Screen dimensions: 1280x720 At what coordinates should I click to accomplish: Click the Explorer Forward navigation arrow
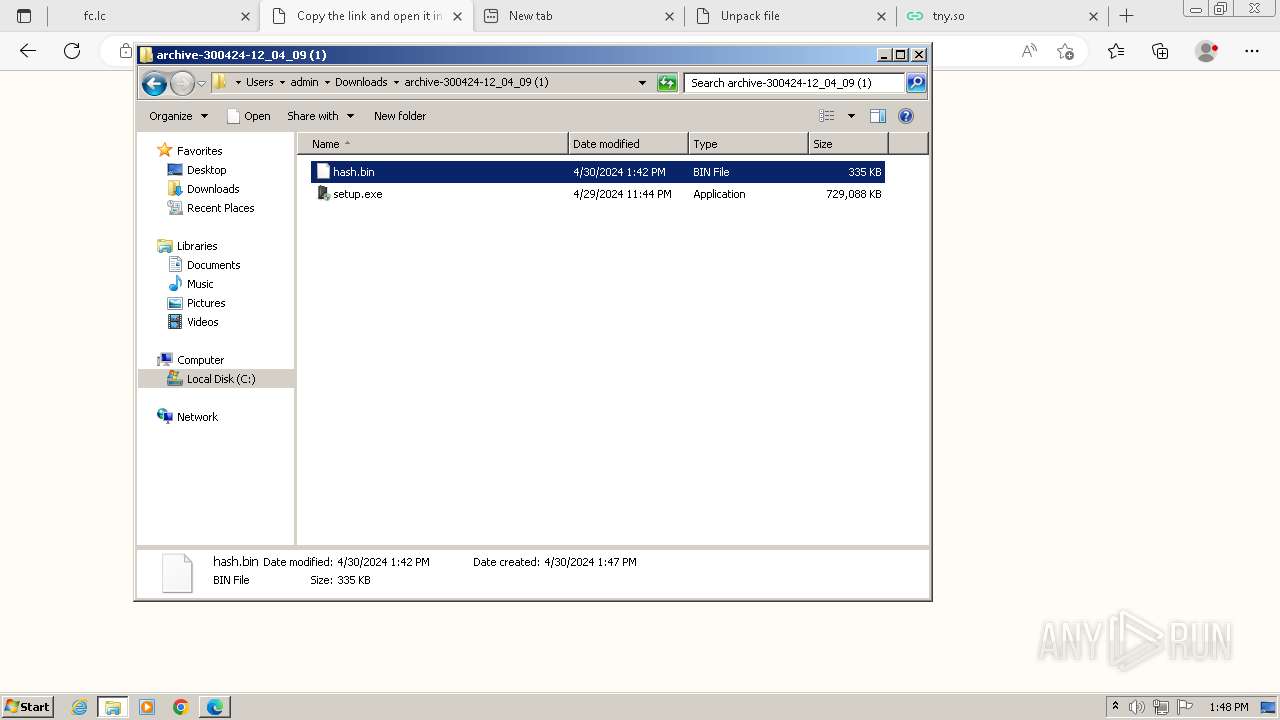click(x=182, y=84)
